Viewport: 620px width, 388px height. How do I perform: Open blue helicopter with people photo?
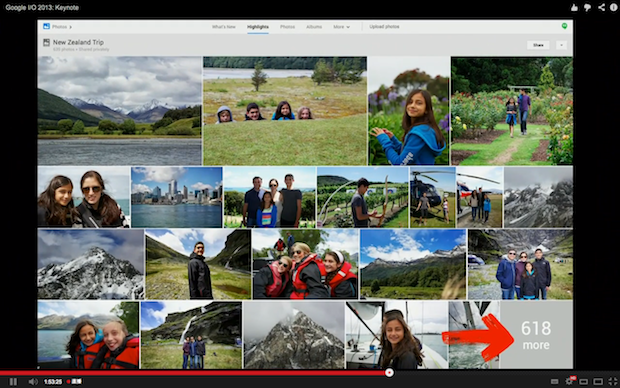433,197
